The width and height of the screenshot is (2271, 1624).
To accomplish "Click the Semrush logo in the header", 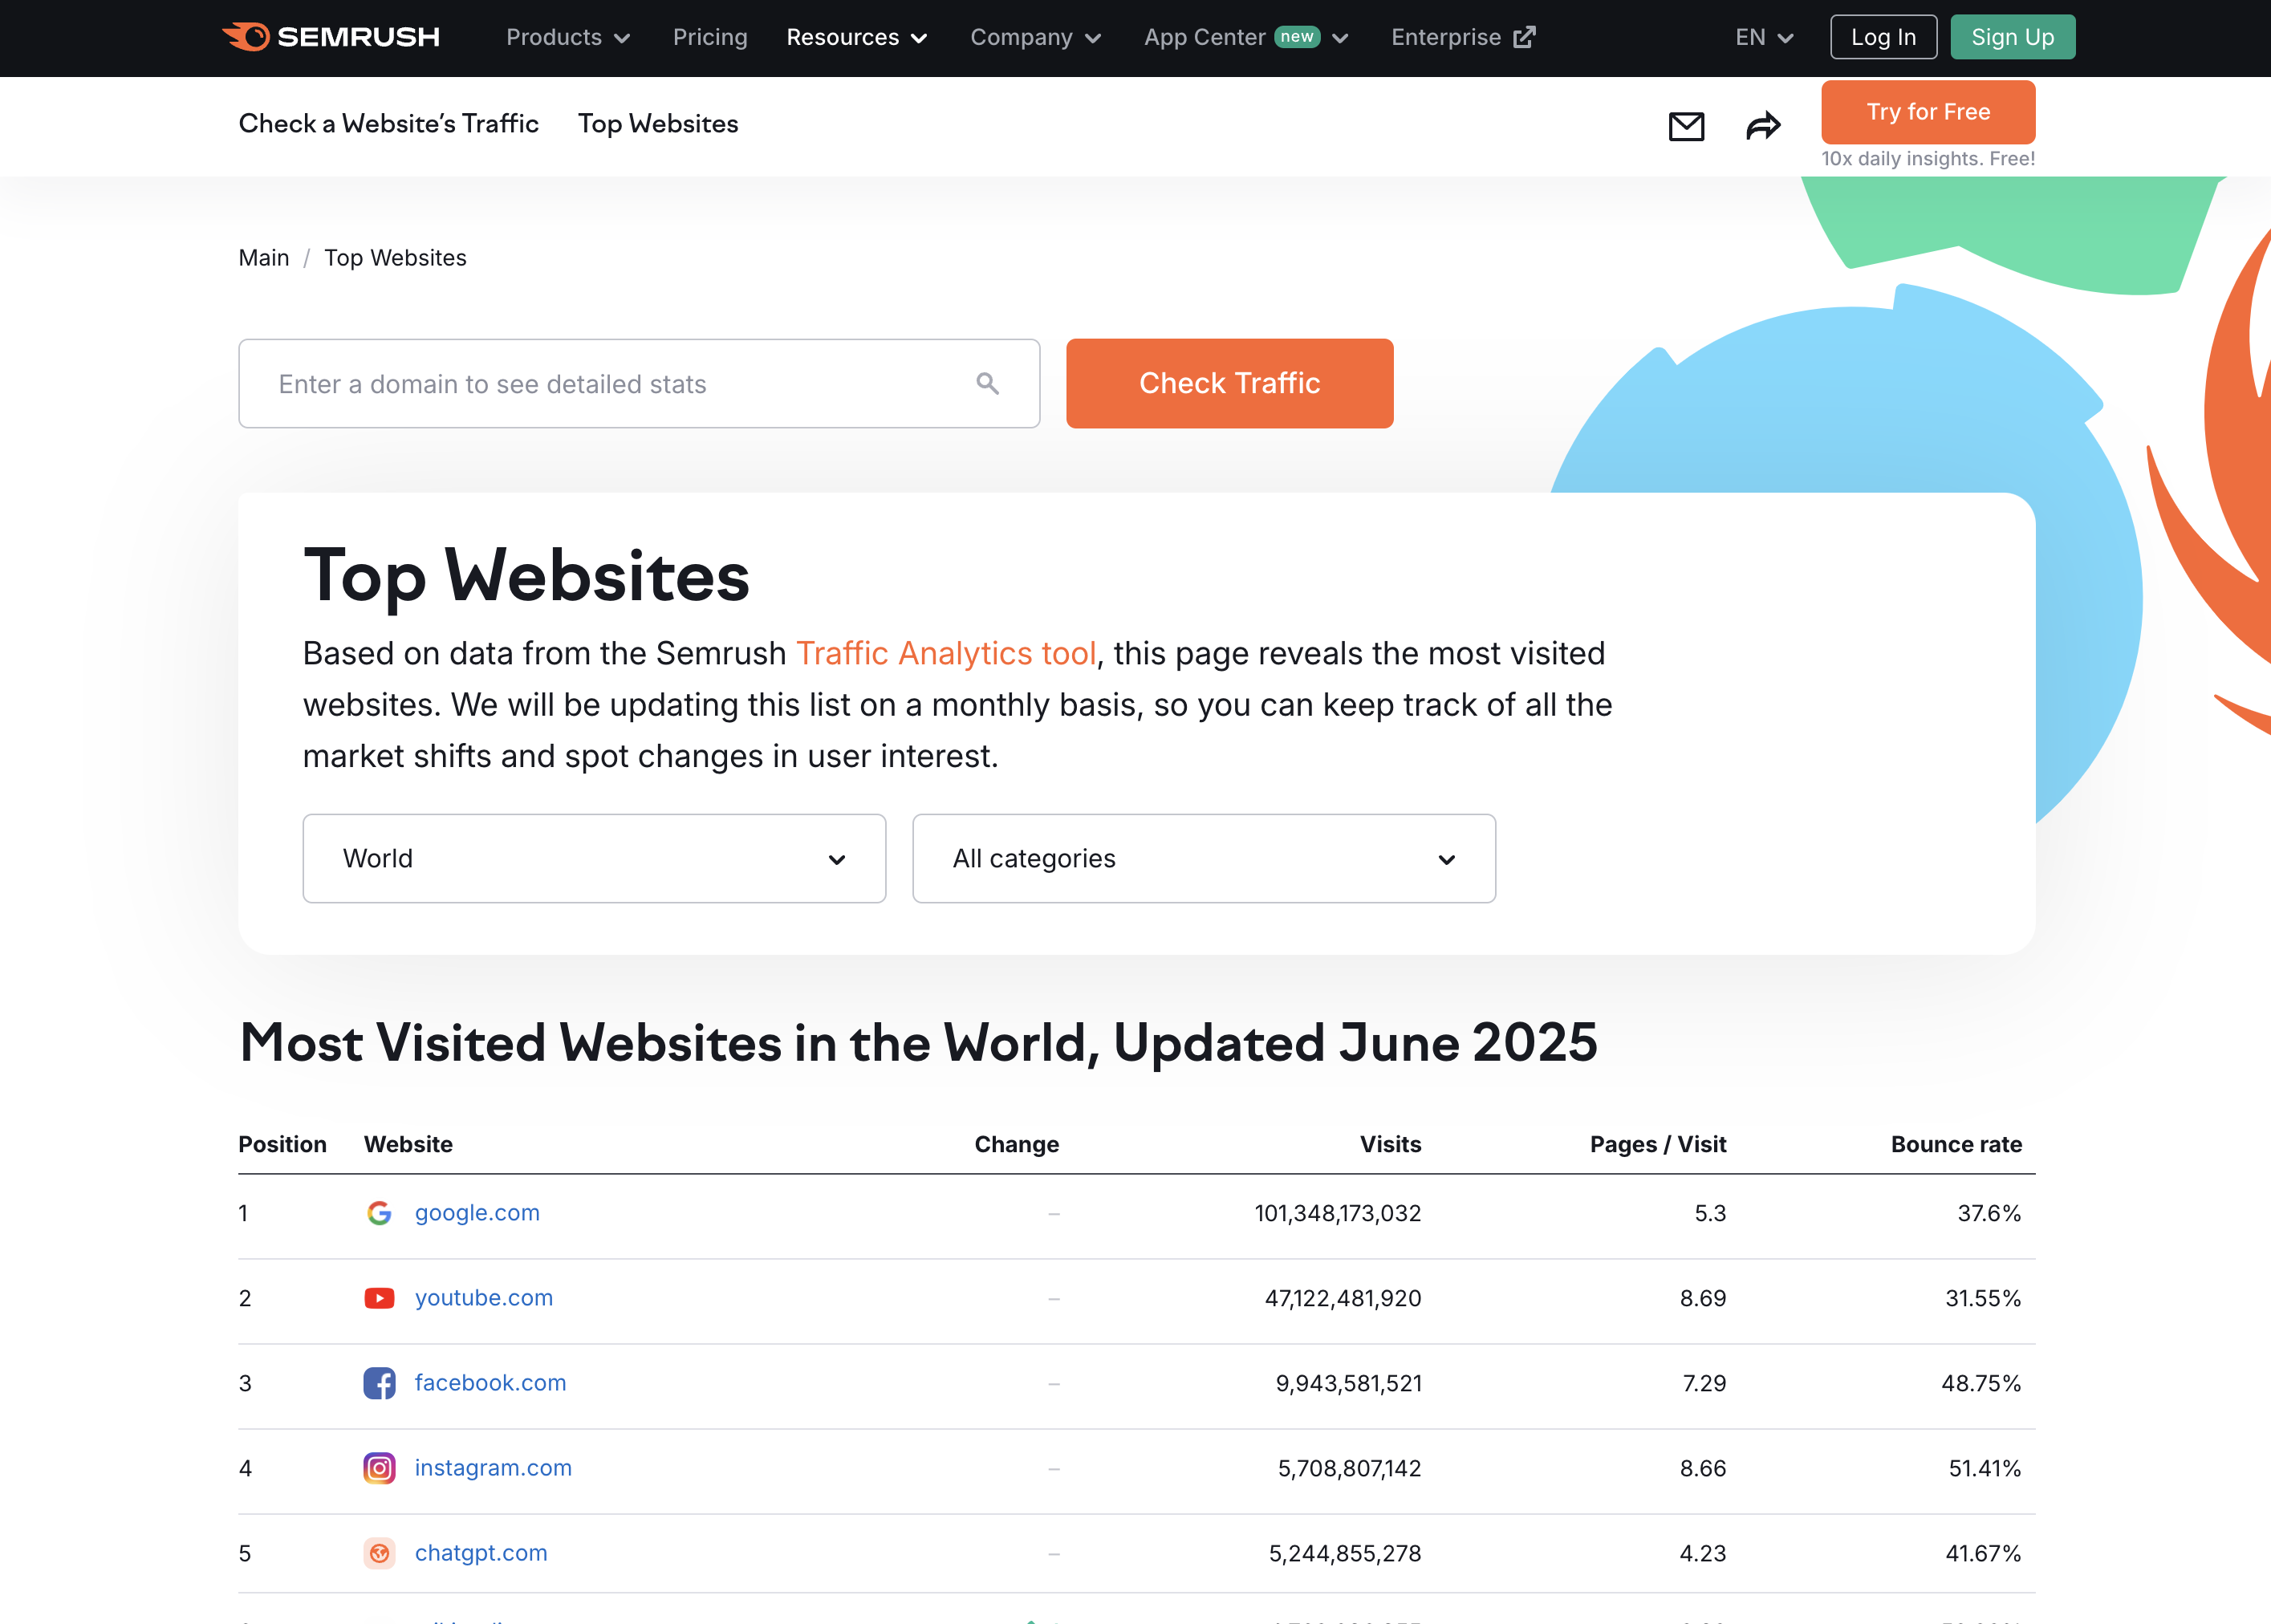I will tap(331, 37).
